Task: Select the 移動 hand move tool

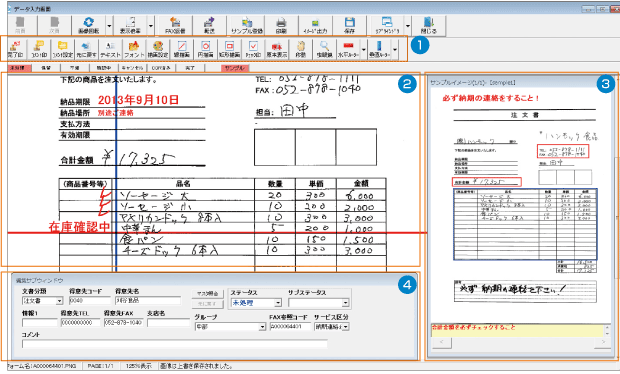Action: 301,49
